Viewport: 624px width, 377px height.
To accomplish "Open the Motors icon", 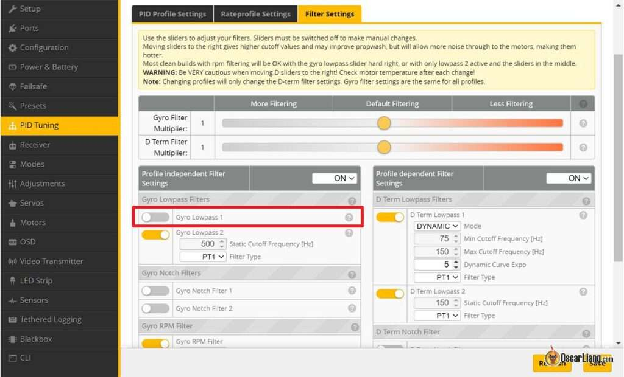I will pos(12,223).
